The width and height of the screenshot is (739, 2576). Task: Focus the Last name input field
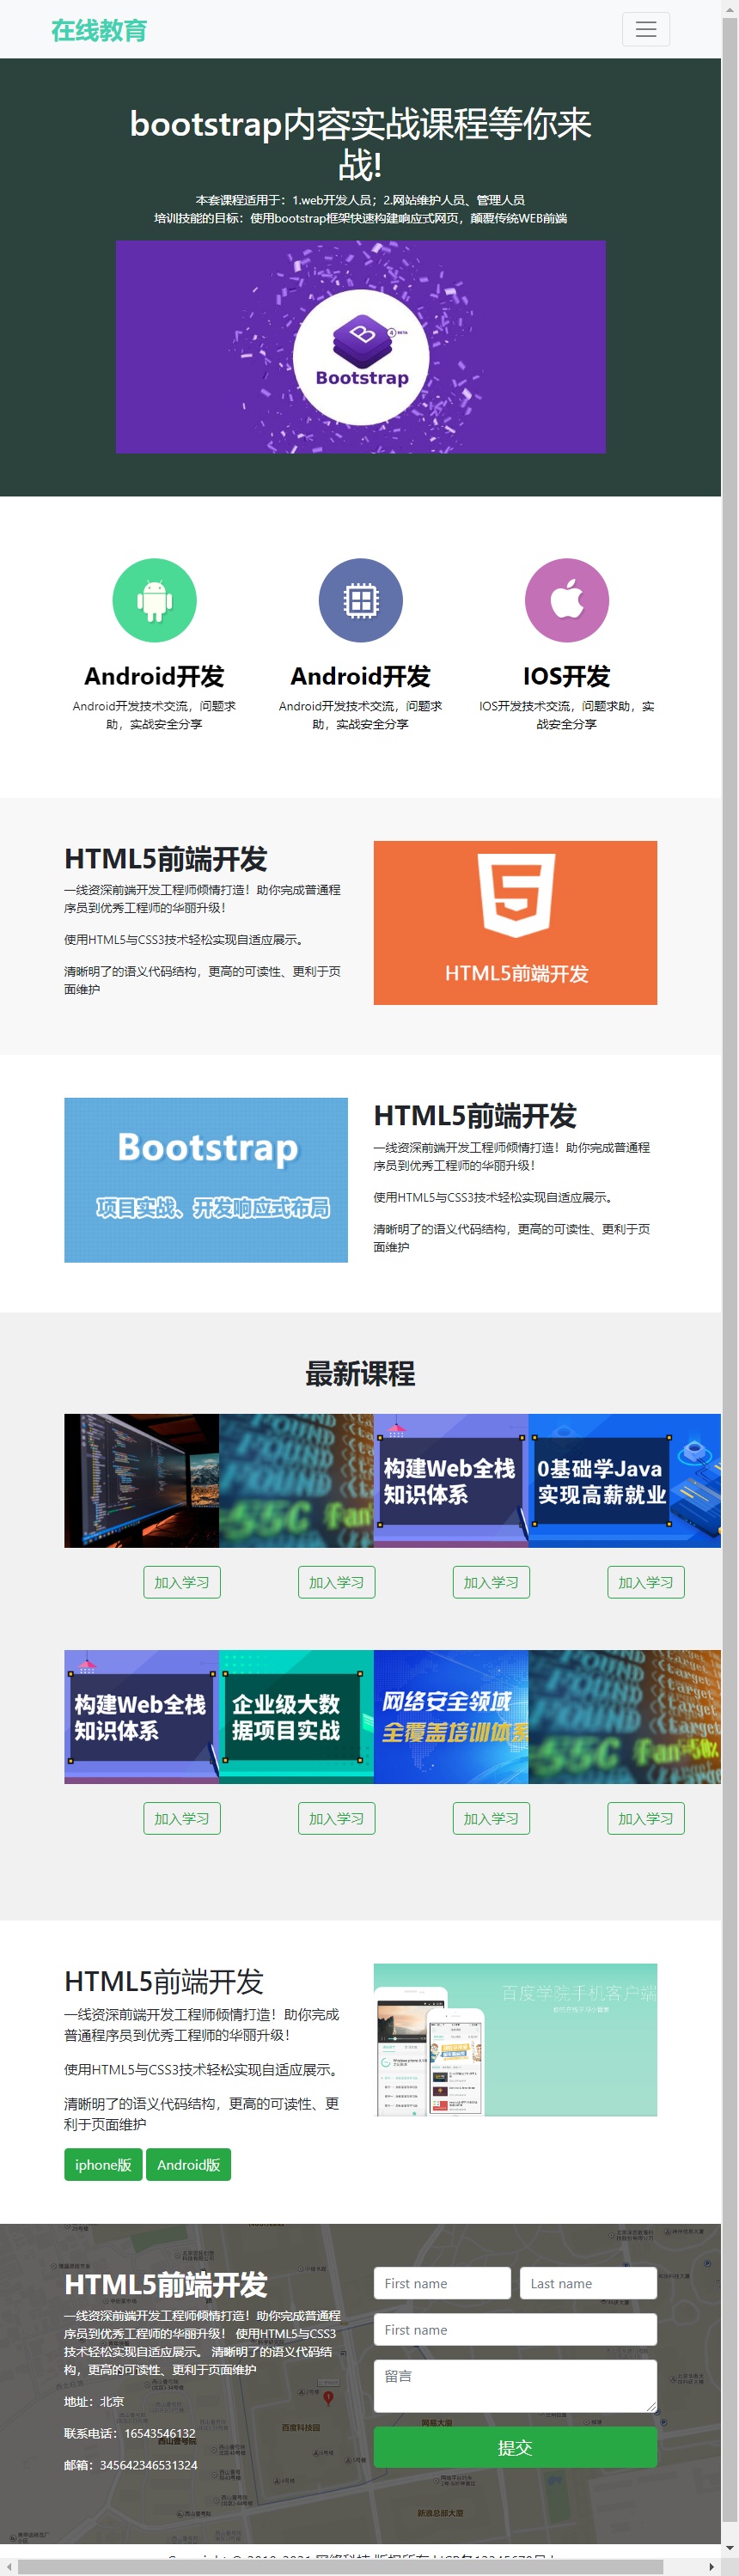click(x=588, y=2283)
